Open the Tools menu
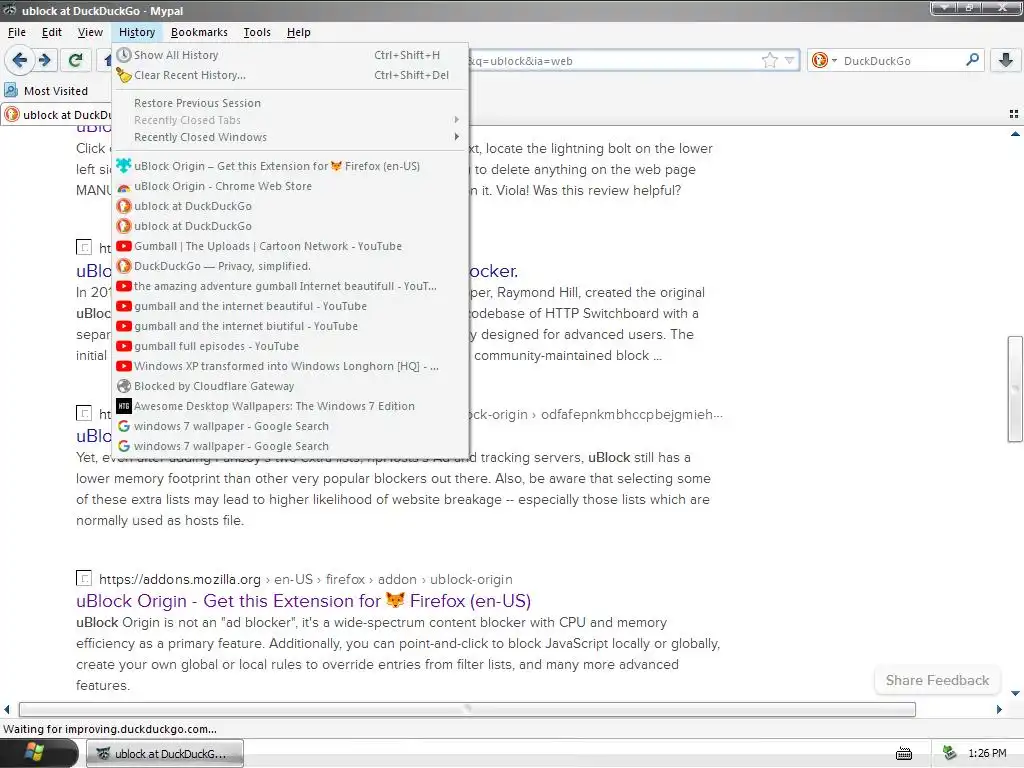Viewport: 1024px width, 768px height. (257, 32)
